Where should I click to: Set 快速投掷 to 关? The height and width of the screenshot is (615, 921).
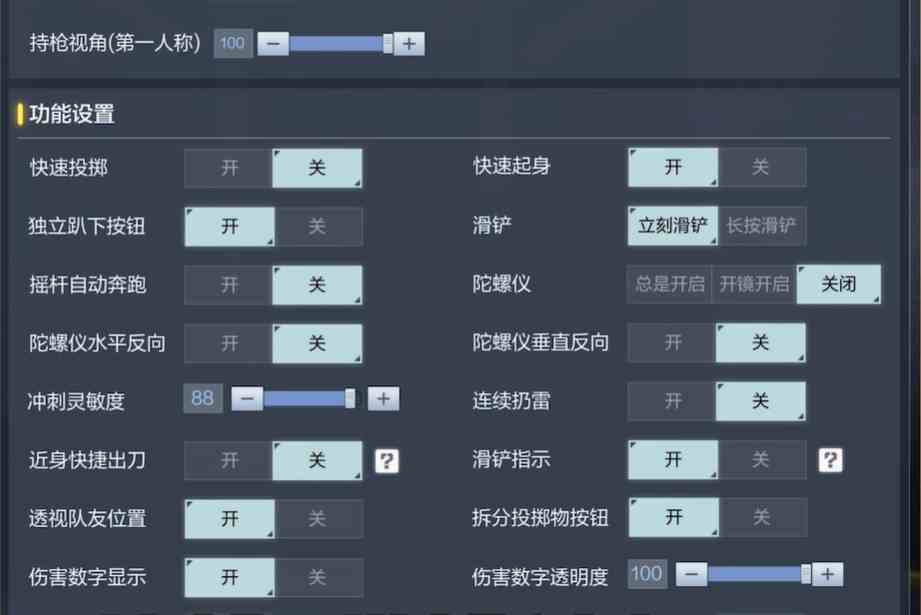317,168
